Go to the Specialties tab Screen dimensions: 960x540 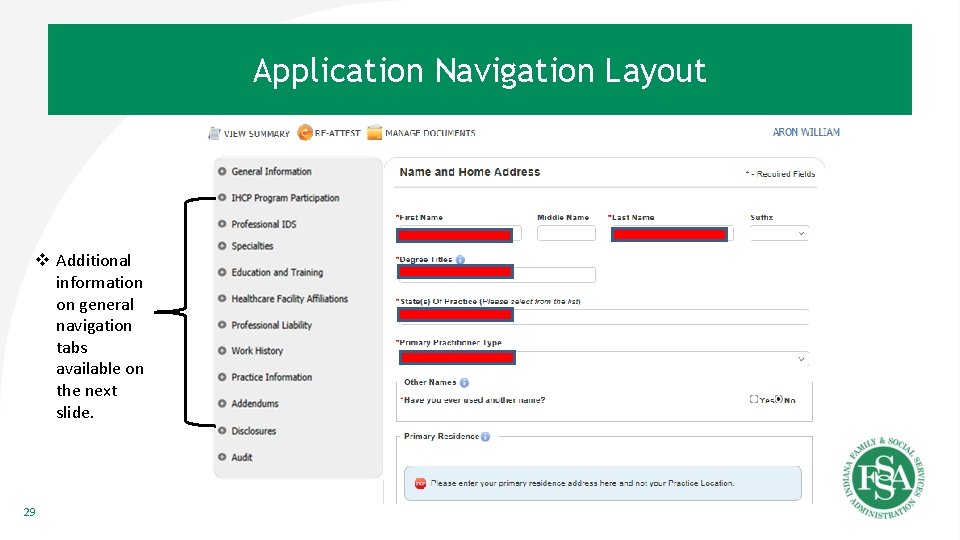(x=252, y=246)
